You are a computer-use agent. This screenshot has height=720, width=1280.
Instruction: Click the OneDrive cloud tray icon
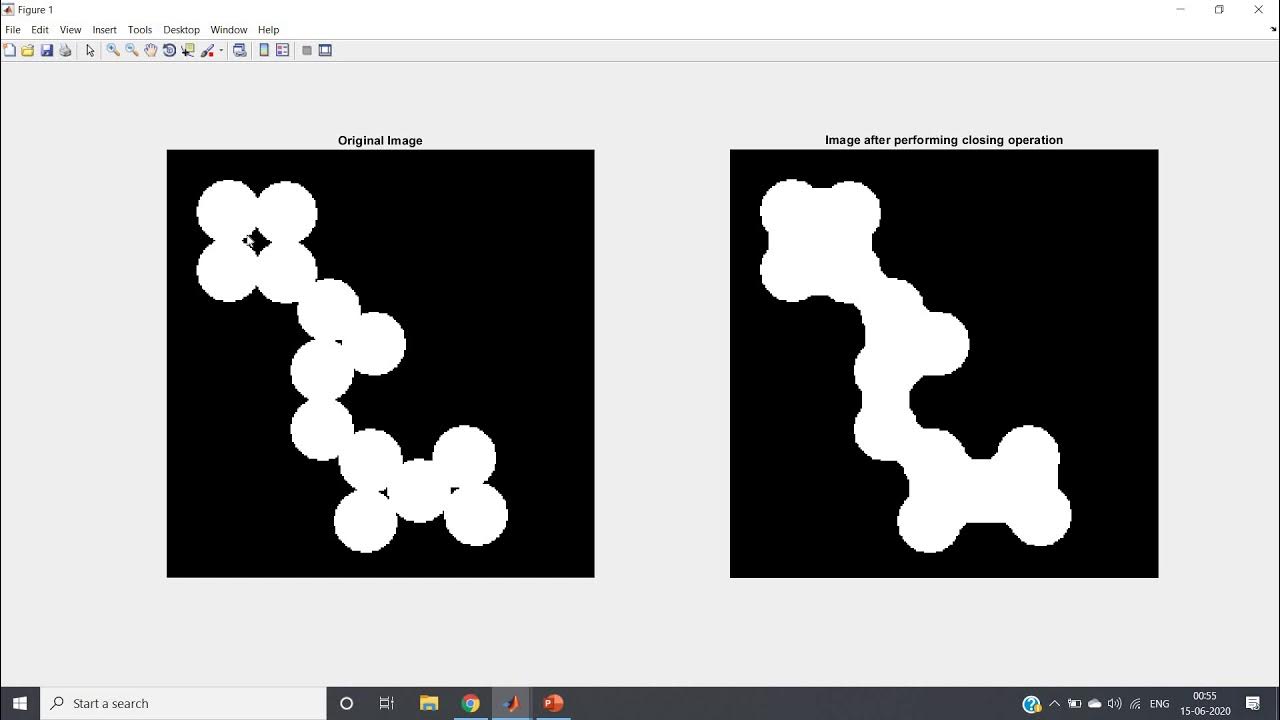pos(1095,704)
